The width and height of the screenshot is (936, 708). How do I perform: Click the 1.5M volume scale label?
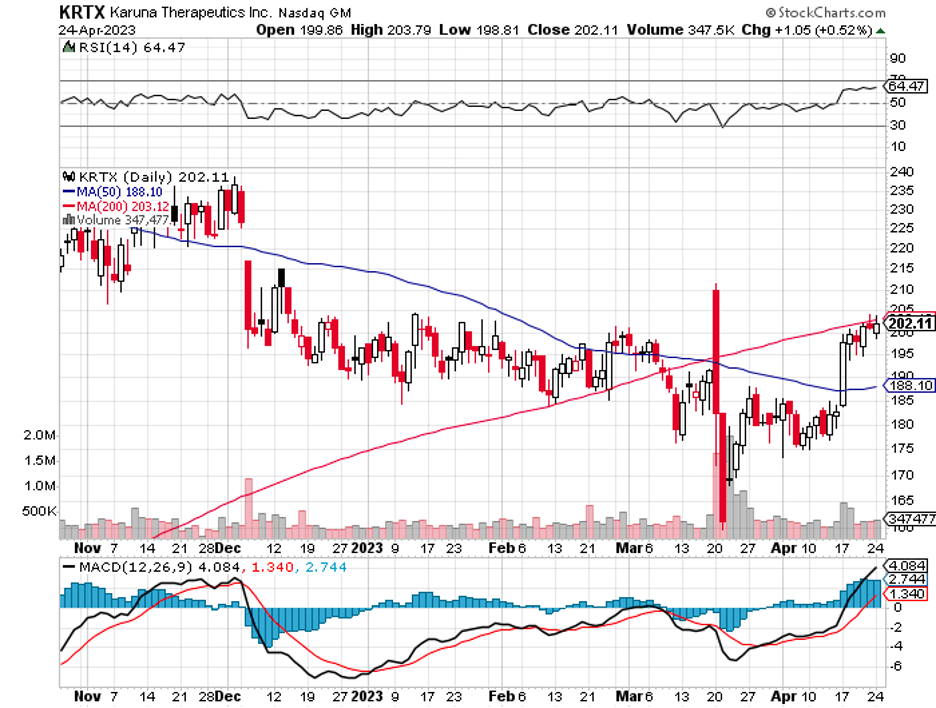point(40,461)
